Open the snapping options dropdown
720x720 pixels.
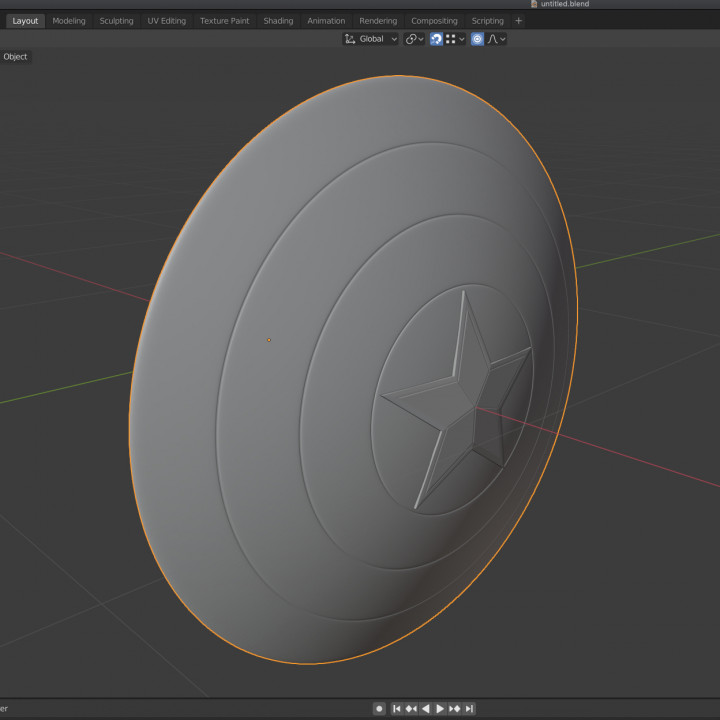(455, 39)
